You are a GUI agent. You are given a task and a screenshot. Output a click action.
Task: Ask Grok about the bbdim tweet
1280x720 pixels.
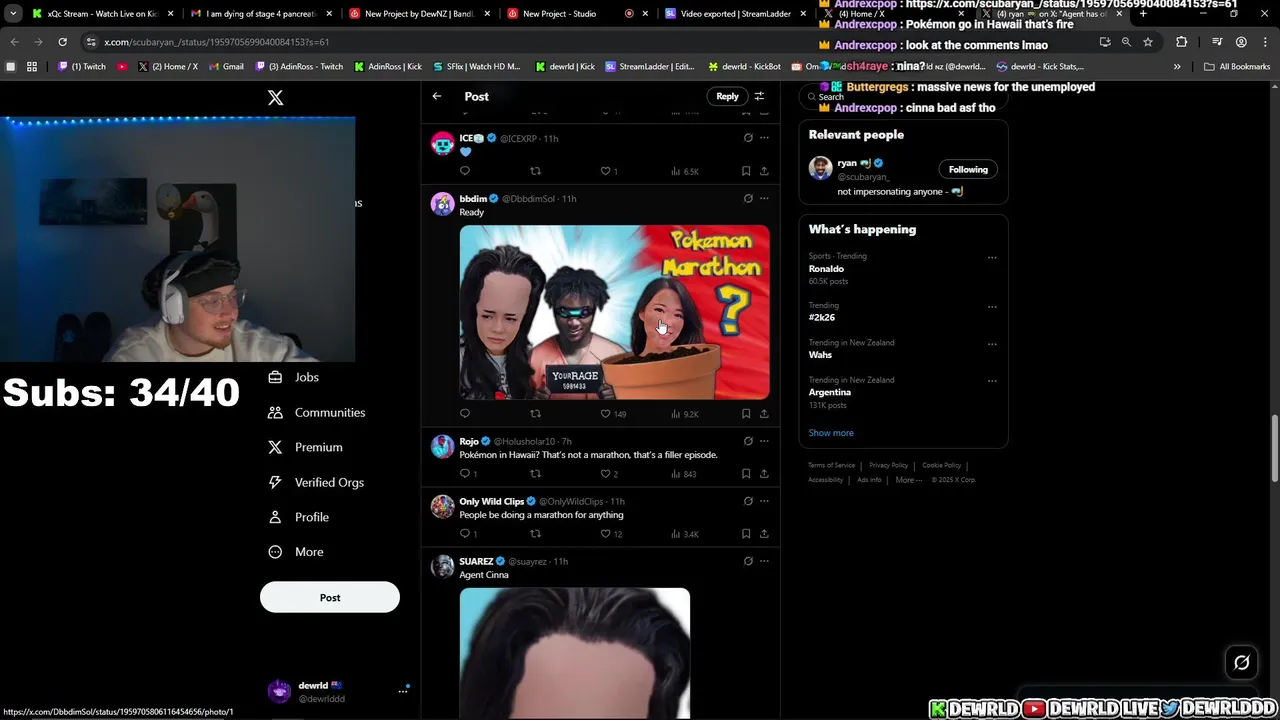(x=748, y=198)
